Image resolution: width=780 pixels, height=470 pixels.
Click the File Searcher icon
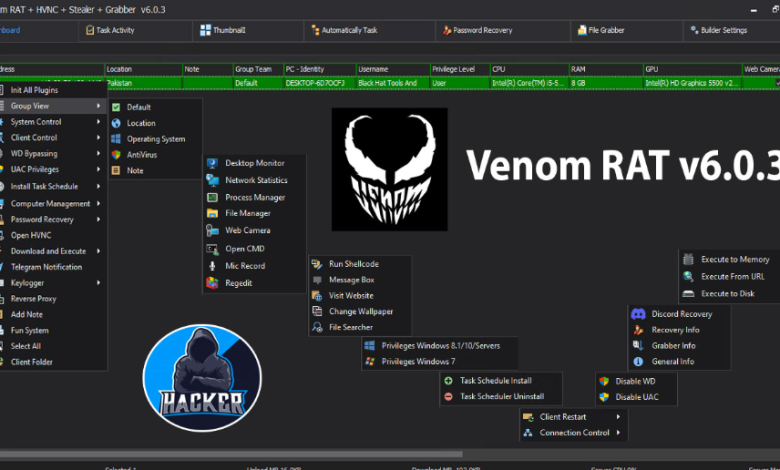tap(317, 327)
